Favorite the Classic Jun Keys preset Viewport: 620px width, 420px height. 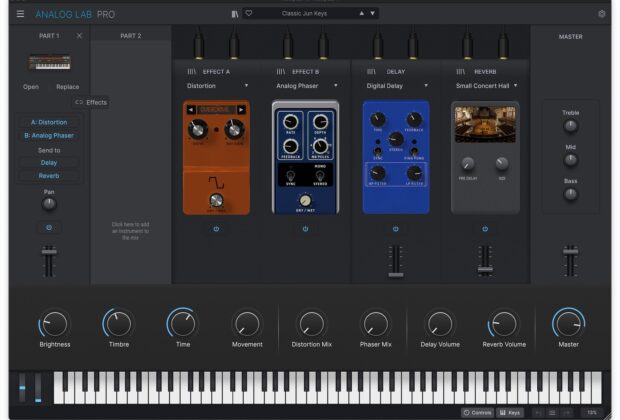coord(249,13)
